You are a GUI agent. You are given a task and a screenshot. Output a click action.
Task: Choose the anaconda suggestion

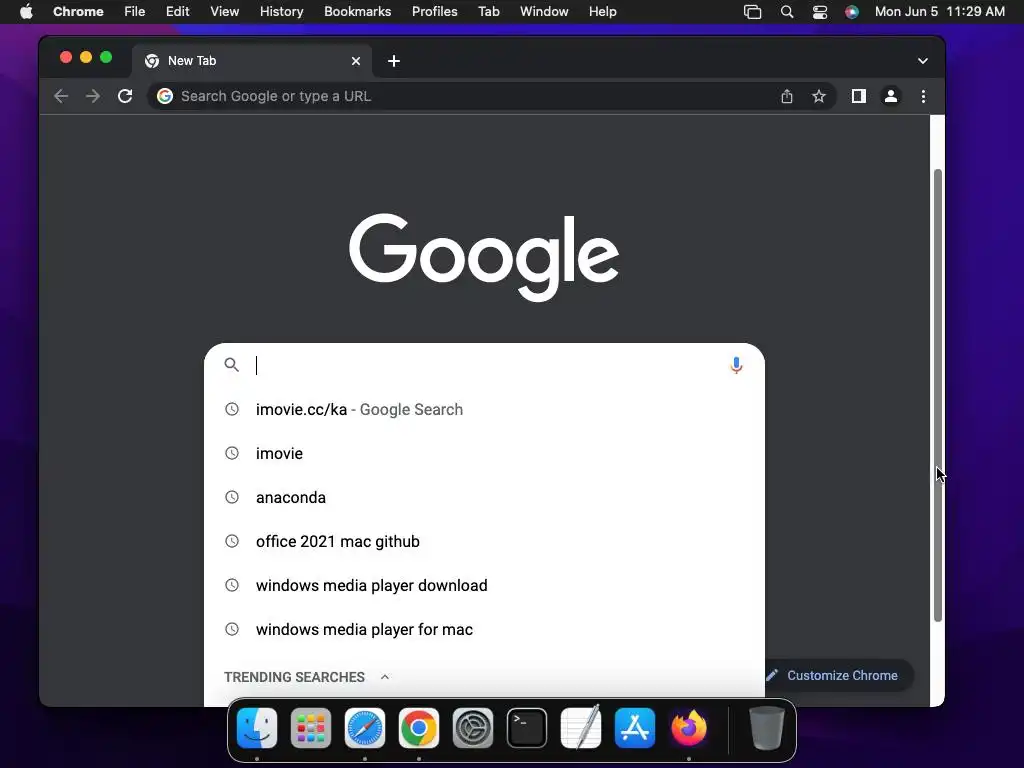[484, 498]
